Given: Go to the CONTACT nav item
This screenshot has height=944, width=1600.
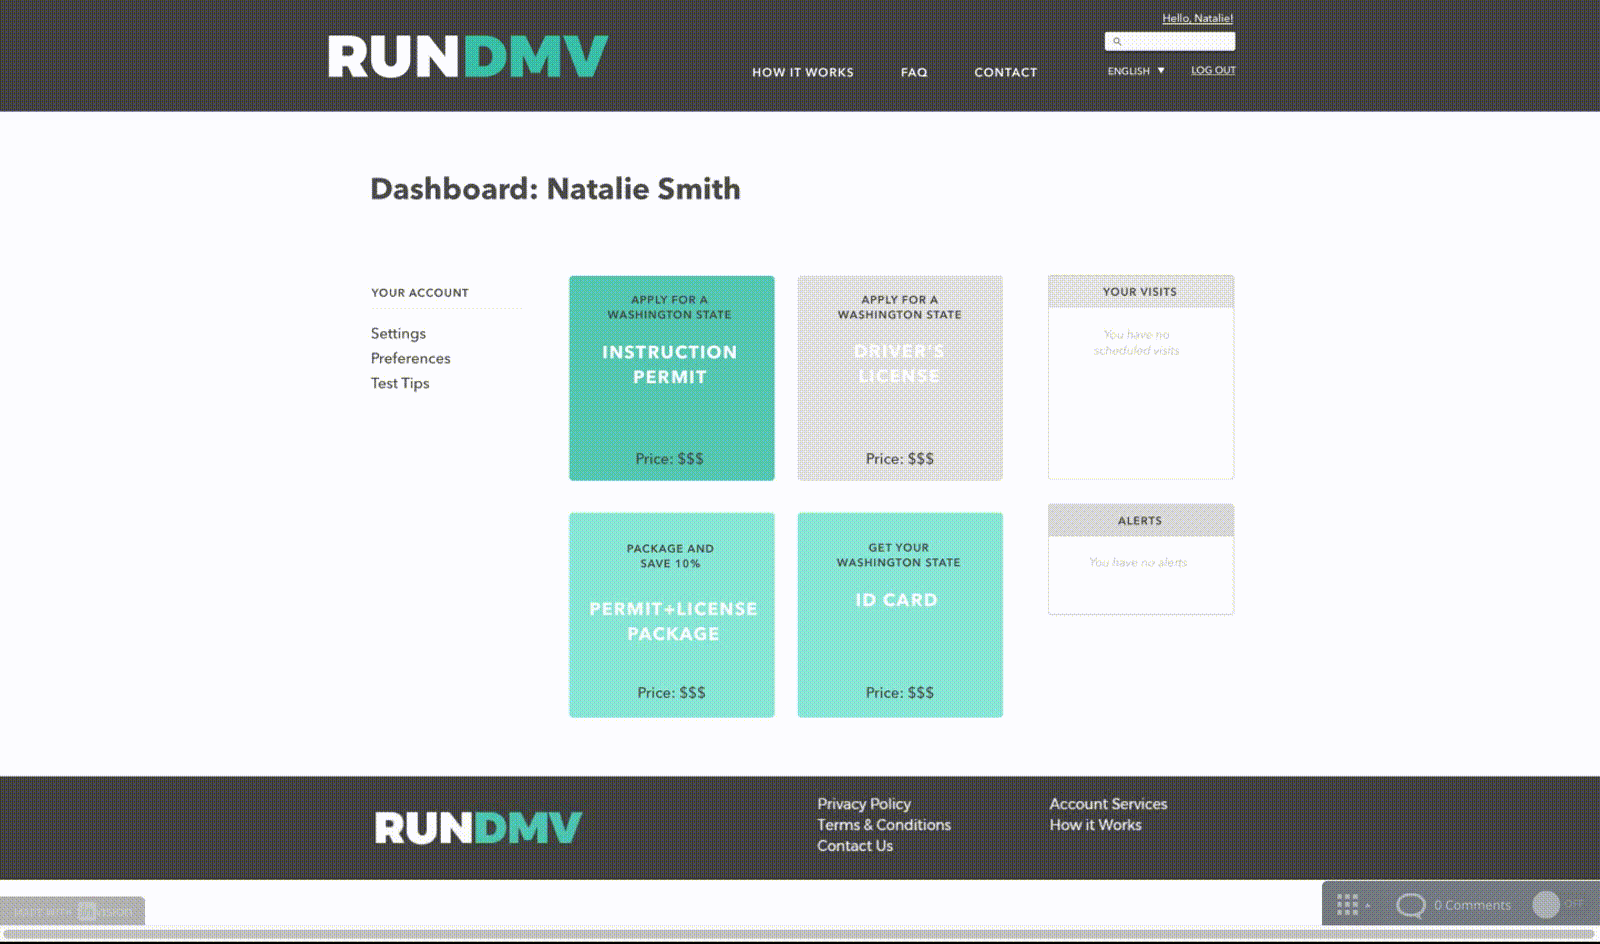Looking at the screenshot, I should [x=1005, y=72].
